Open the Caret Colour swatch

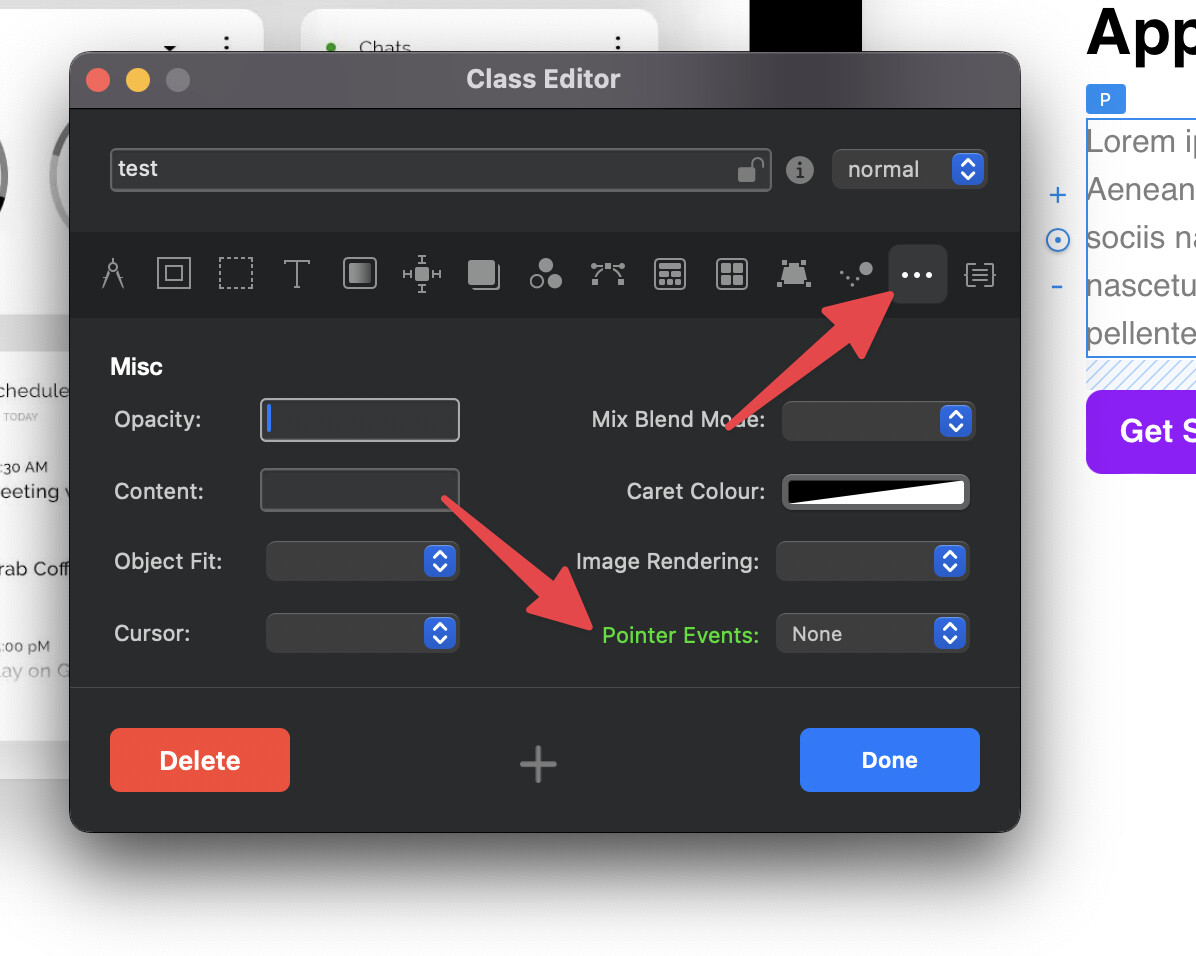tap(876, 492)
